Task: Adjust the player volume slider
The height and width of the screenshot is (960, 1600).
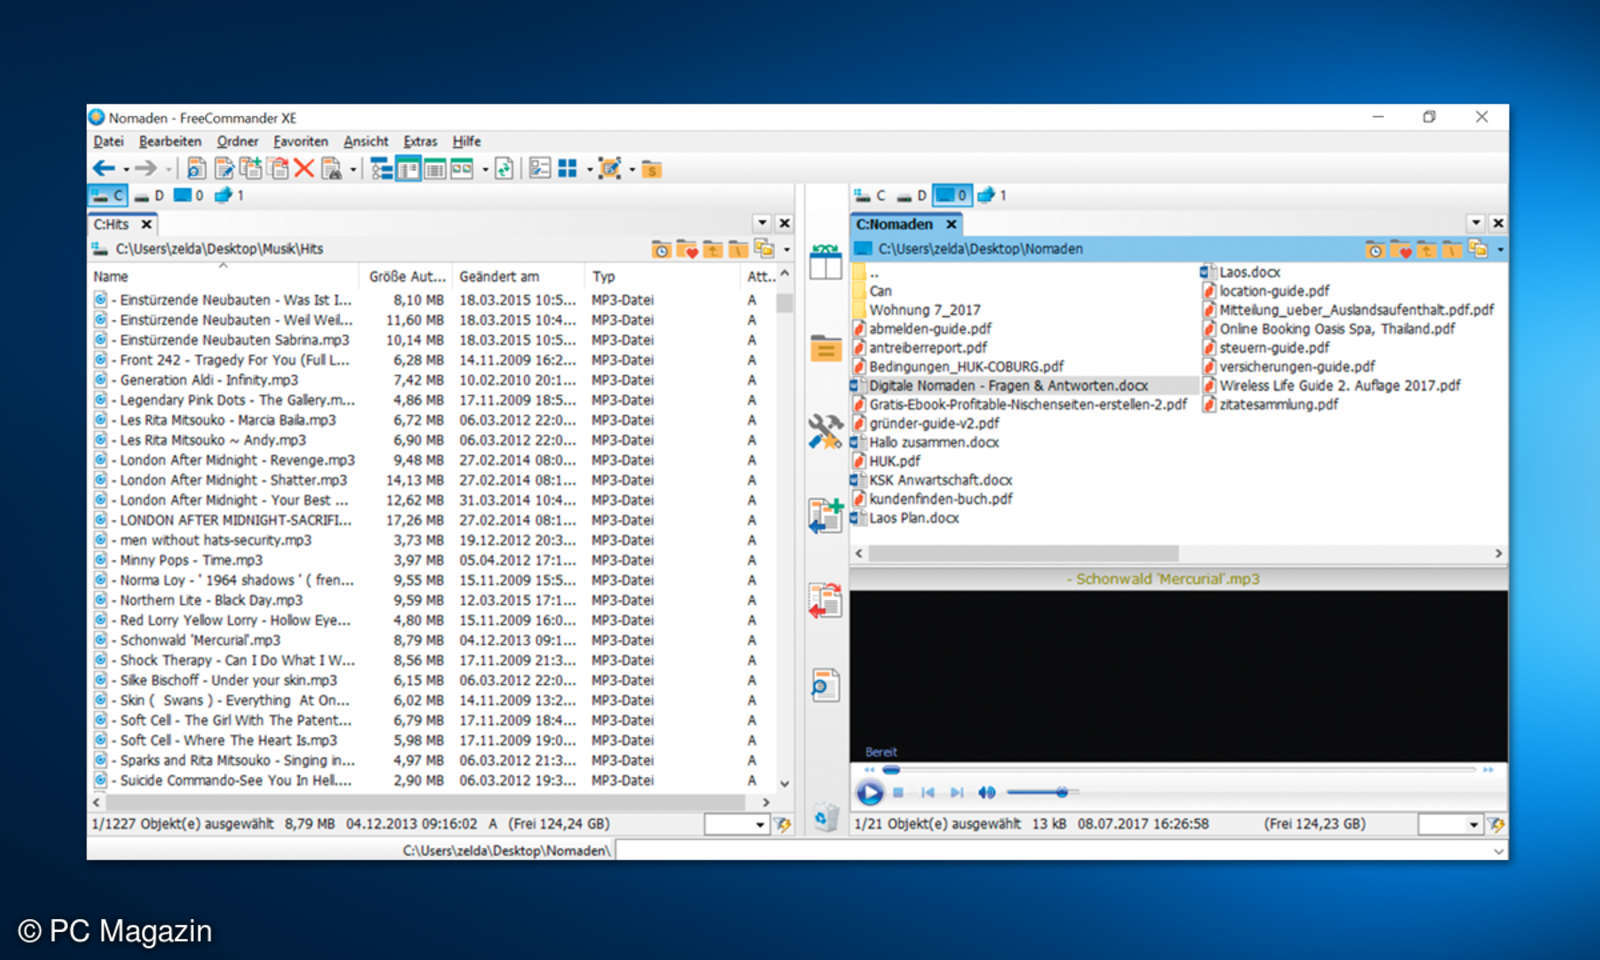Action: click(x=1061, y=792)
